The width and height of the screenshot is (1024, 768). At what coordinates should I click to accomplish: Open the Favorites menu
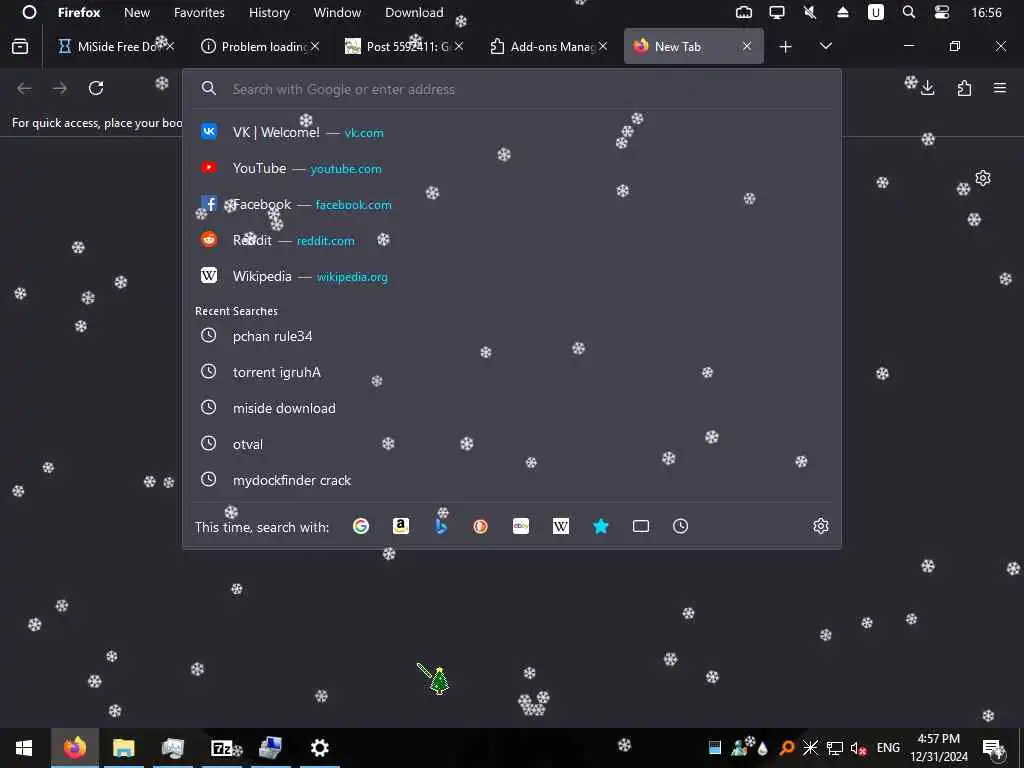[x=199, y=12]
